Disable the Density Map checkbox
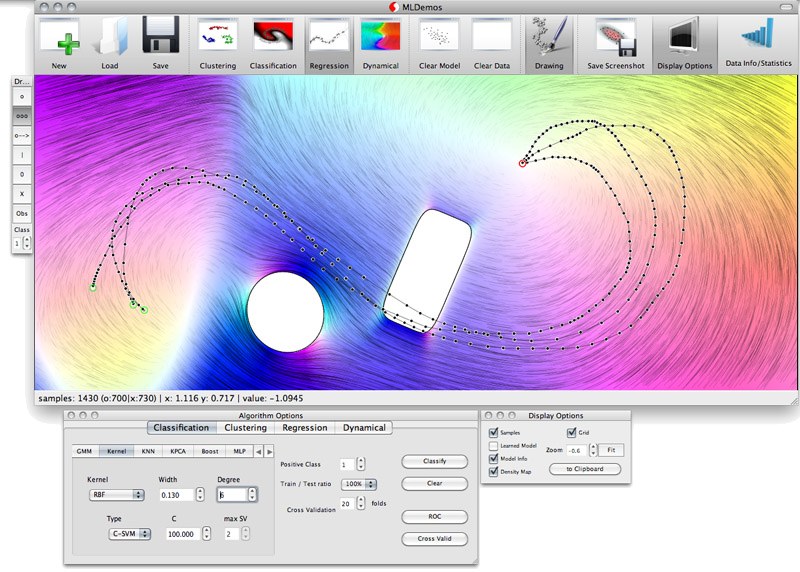The width and height of the screenshot is (800, 572). click(x=494, y=472)
